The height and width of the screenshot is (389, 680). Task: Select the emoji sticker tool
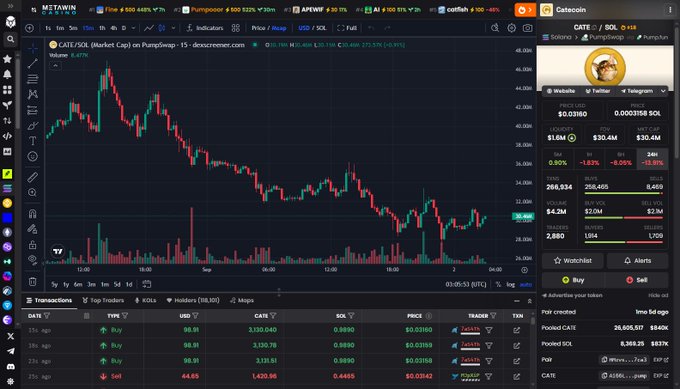pos(33,157)
